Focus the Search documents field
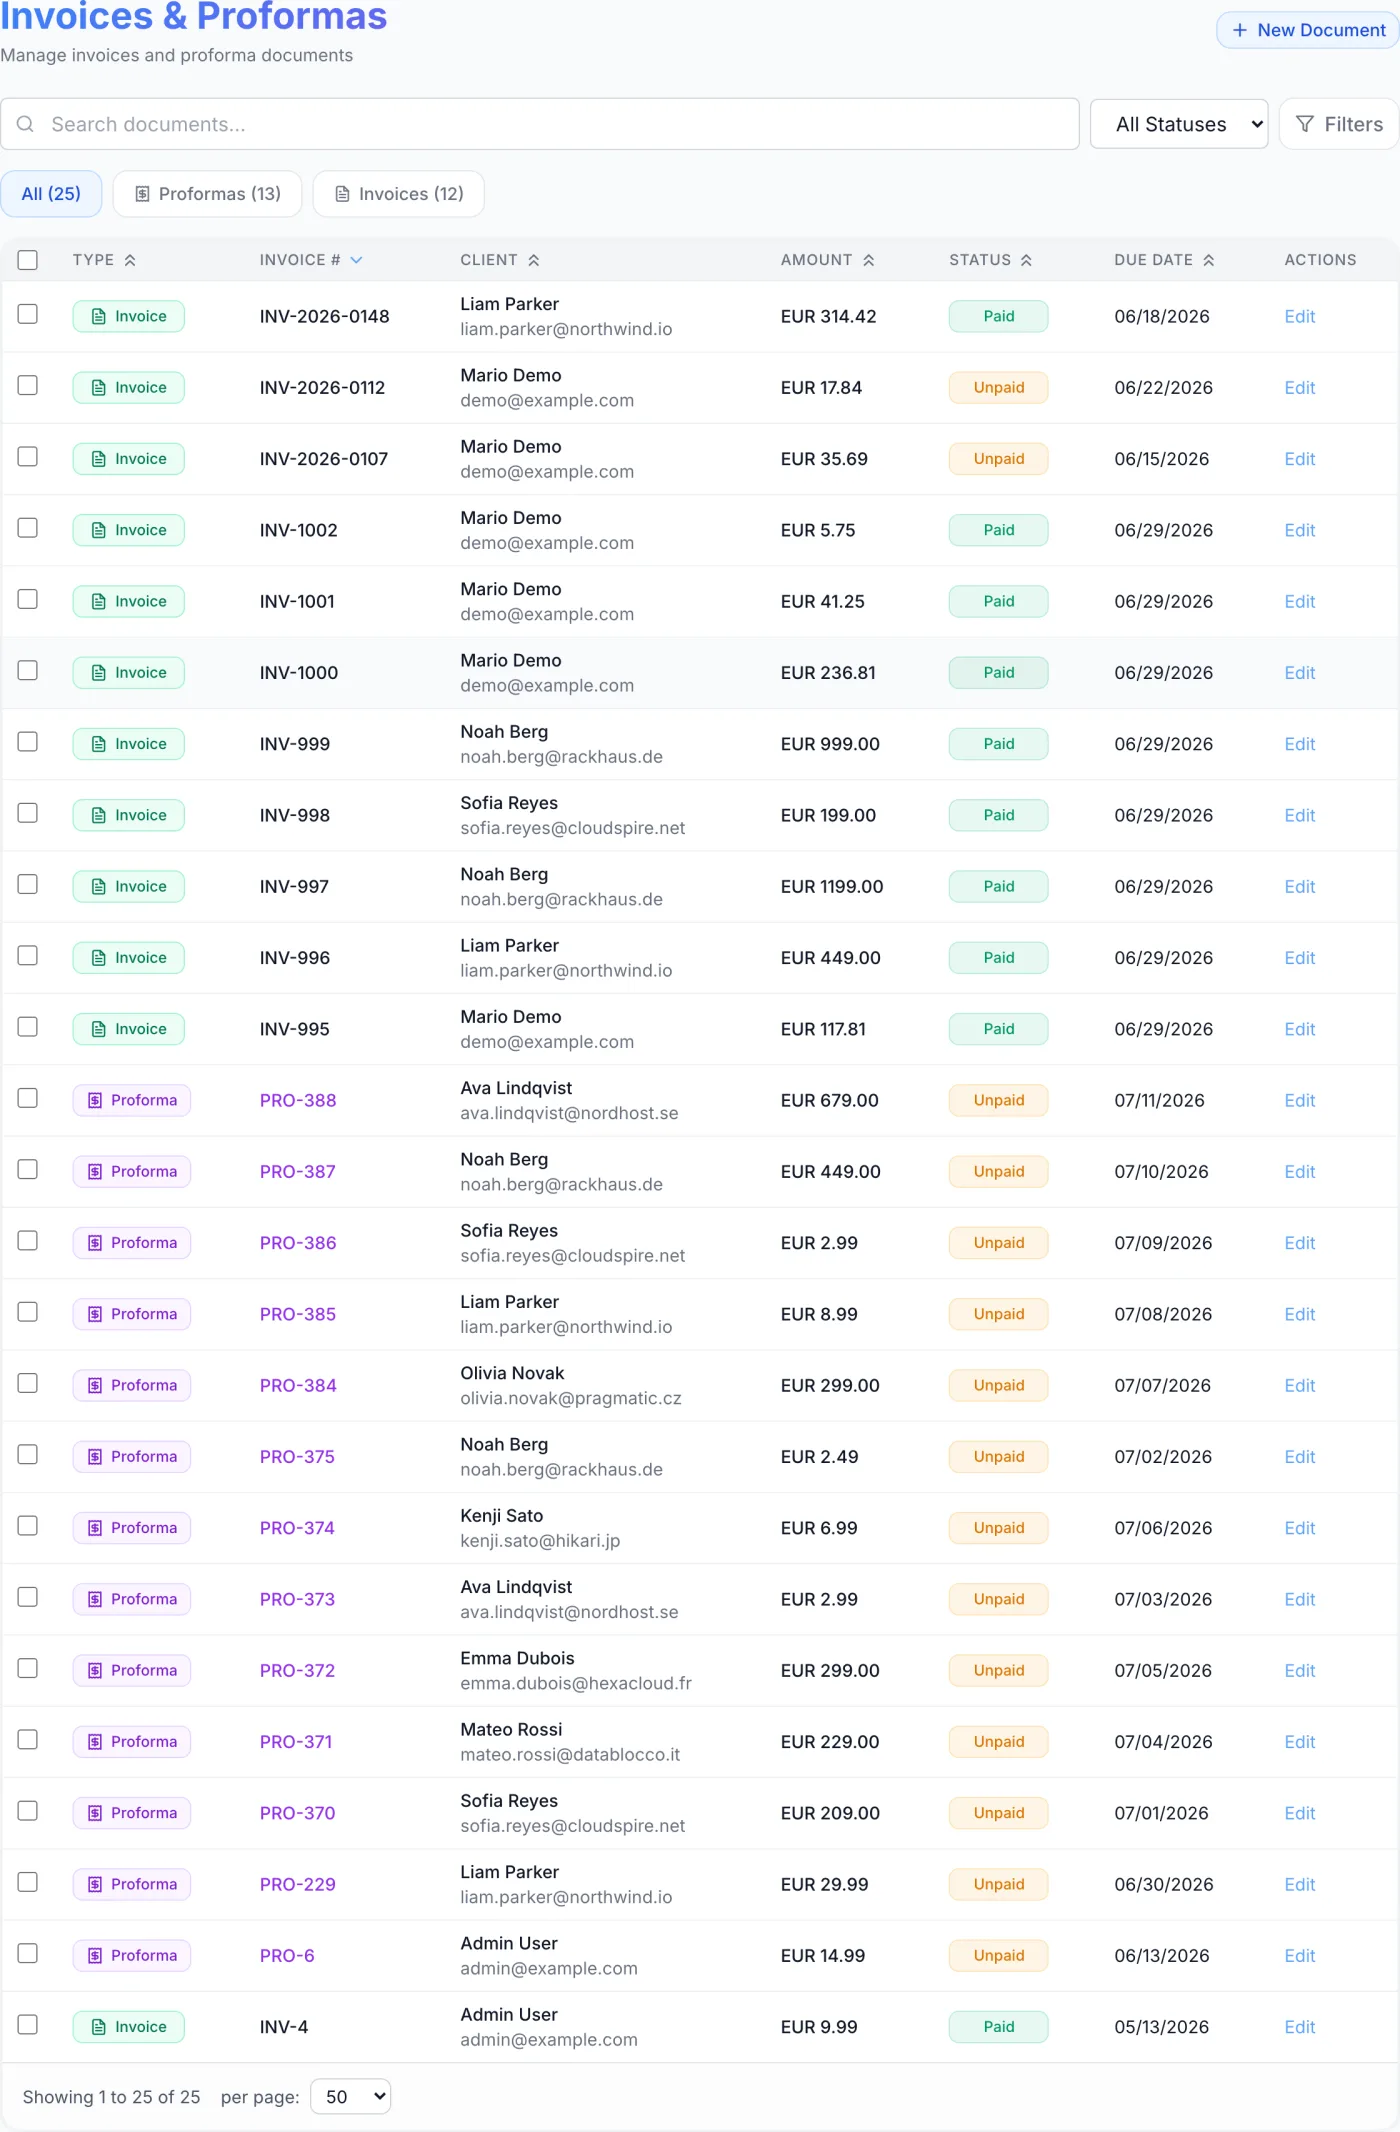This screenshot has width=1400, height=2132. coord(540,124)
